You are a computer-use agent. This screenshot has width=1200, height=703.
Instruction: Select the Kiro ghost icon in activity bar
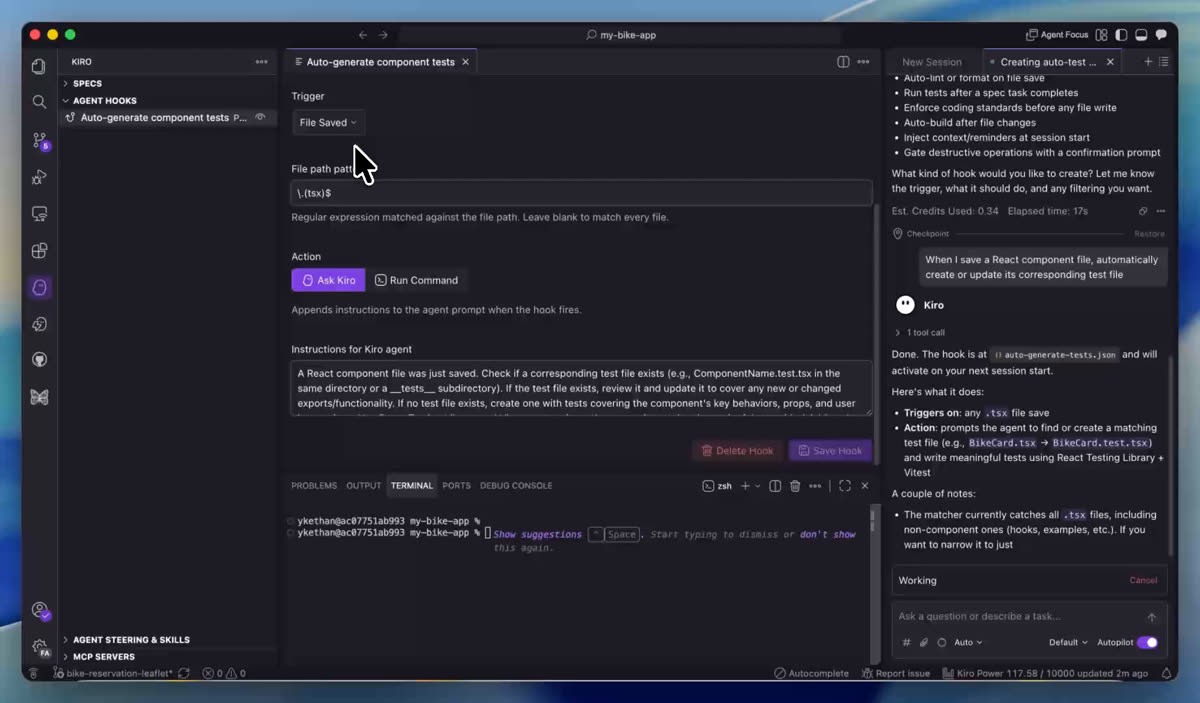point(39,288)
